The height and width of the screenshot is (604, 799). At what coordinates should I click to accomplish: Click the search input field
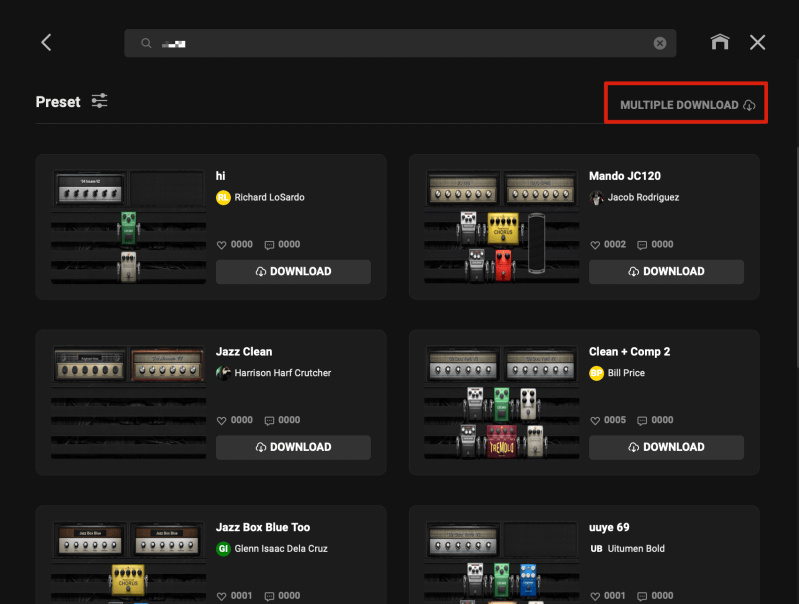(x=400, y=43)
